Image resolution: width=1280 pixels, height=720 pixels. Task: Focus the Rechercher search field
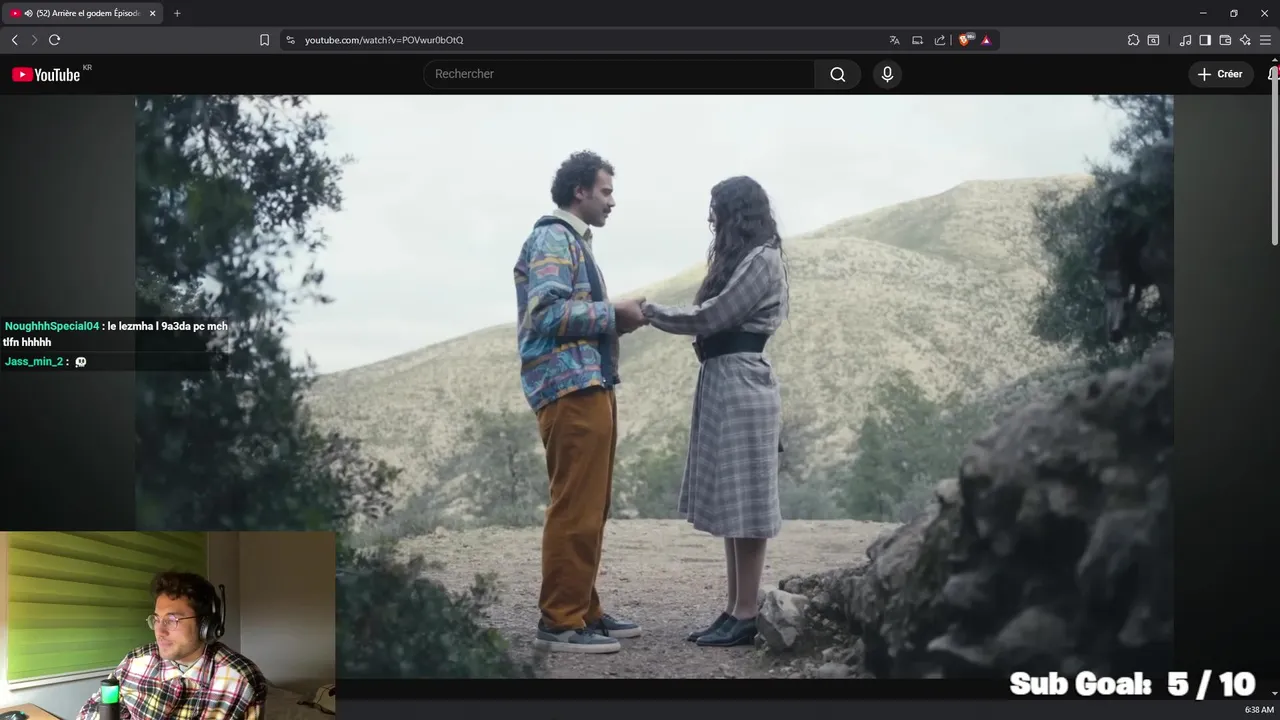pos(619,74)
